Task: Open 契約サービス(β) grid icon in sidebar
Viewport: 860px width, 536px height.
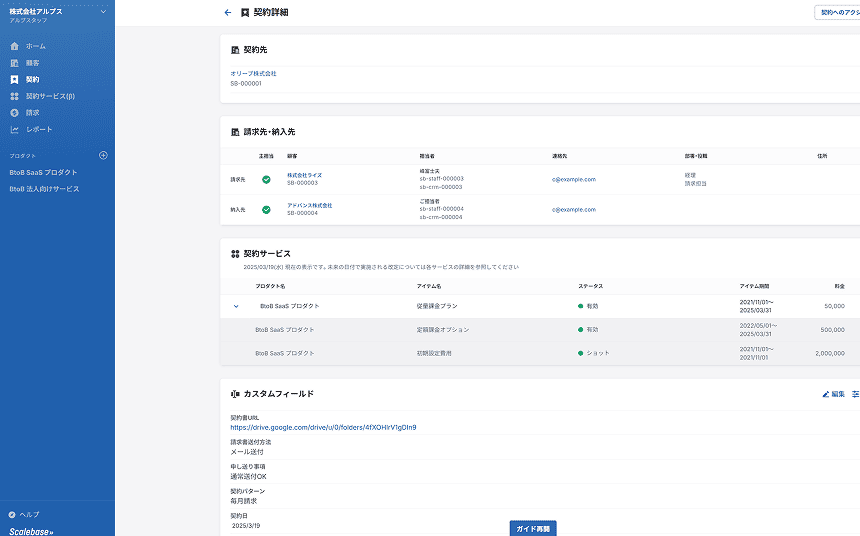Action: click(x=15, y=96)
